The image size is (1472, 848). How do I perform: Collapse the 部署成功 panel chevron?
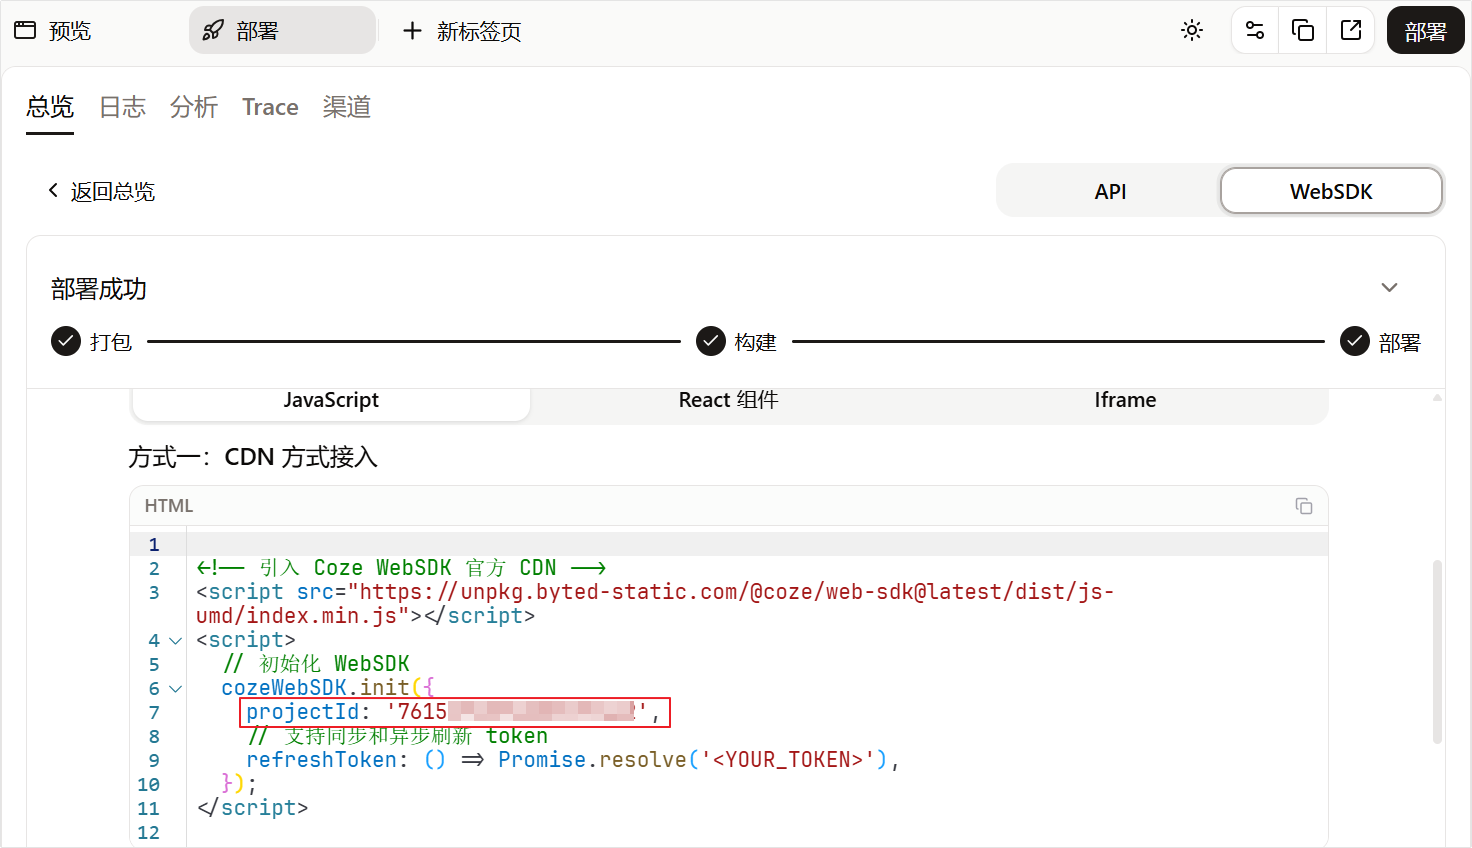(1389, 288)
